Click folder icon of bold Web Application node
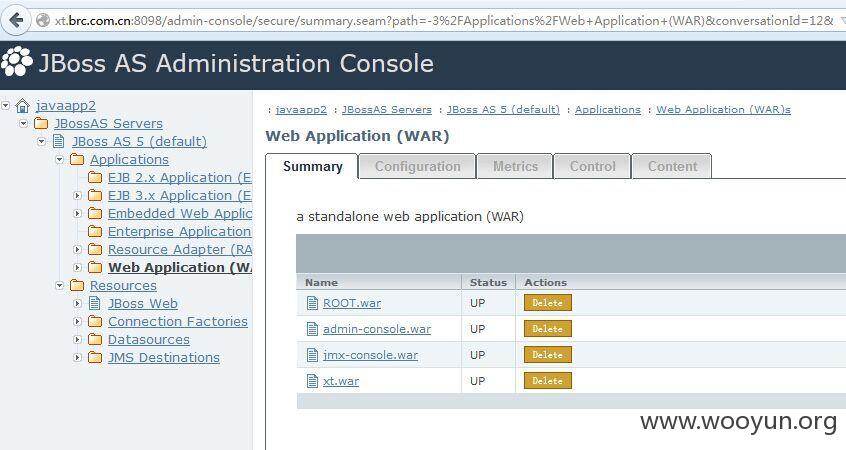Viewport: 846px width, 450px height. (95, 267)
